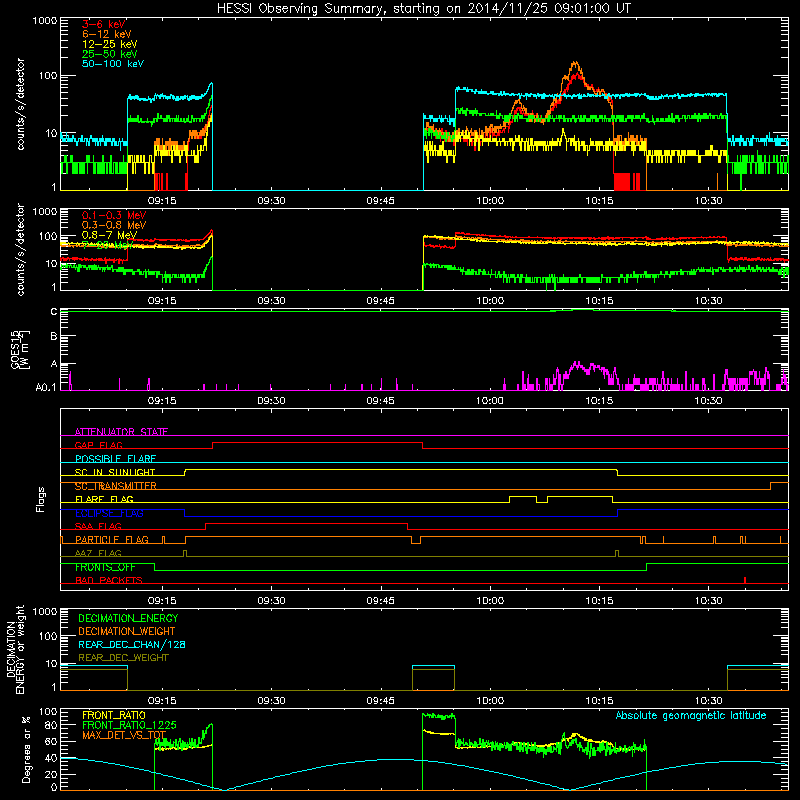
Task: Click 09:15 time tick under the keV plot
Action: (162, 201)
